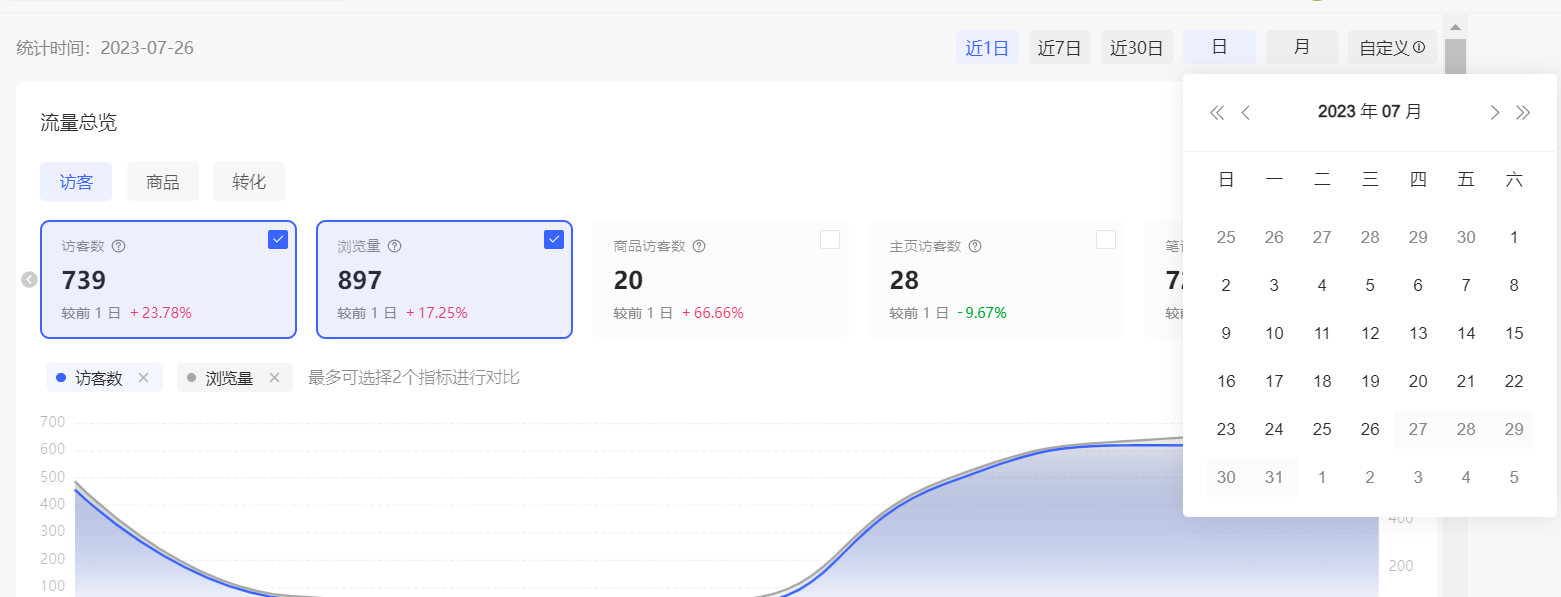The width and height of the screenshot is (1561, 597).
Task: Select 近7日 time range
Action: pyautogui.click(x=1059, y=48)
